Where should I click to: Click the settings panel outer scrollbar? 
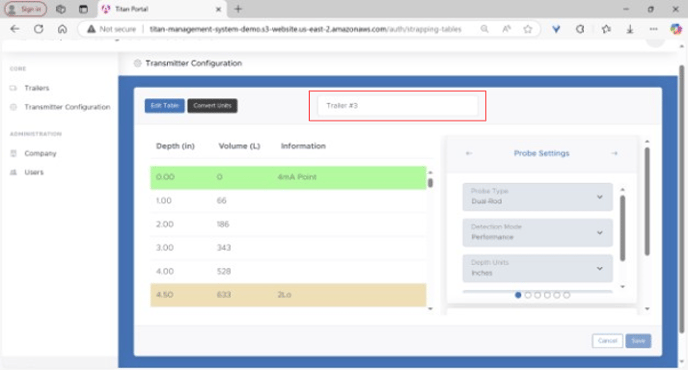(x=647, y=201)
